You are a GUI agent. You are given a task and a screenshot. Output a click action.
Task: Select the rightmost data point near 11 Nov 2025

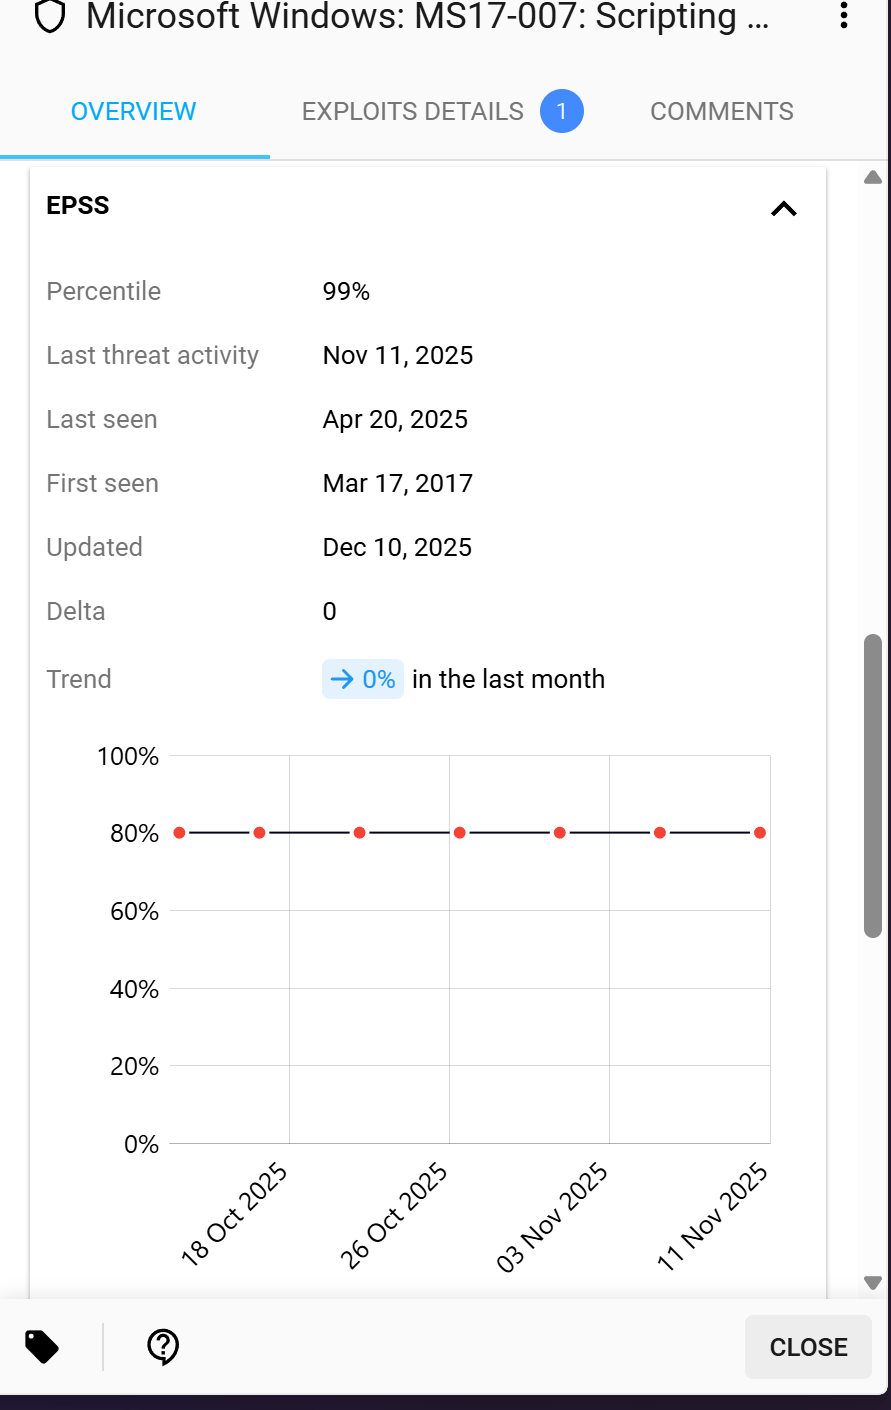(760, 833)
